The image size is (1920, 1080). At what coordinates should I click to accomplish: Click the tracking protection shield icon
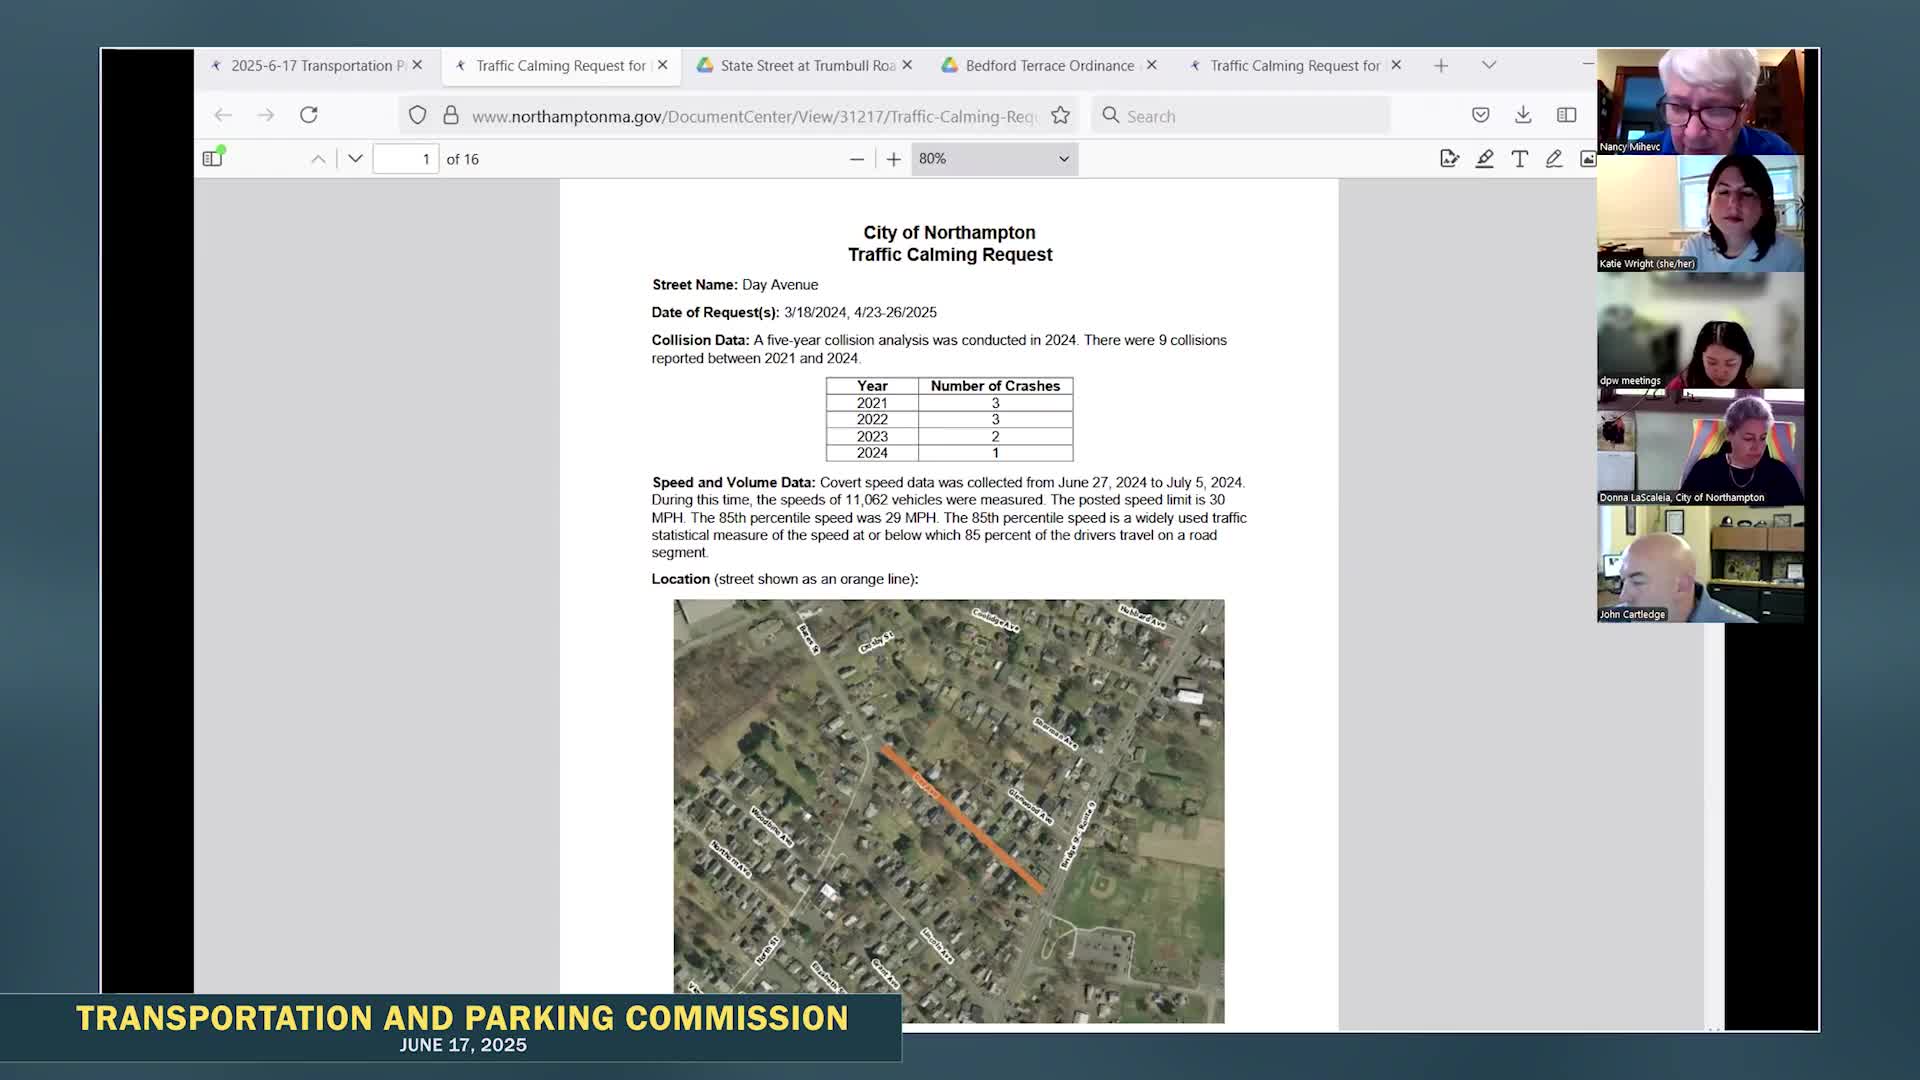click(x=418, y=116)
